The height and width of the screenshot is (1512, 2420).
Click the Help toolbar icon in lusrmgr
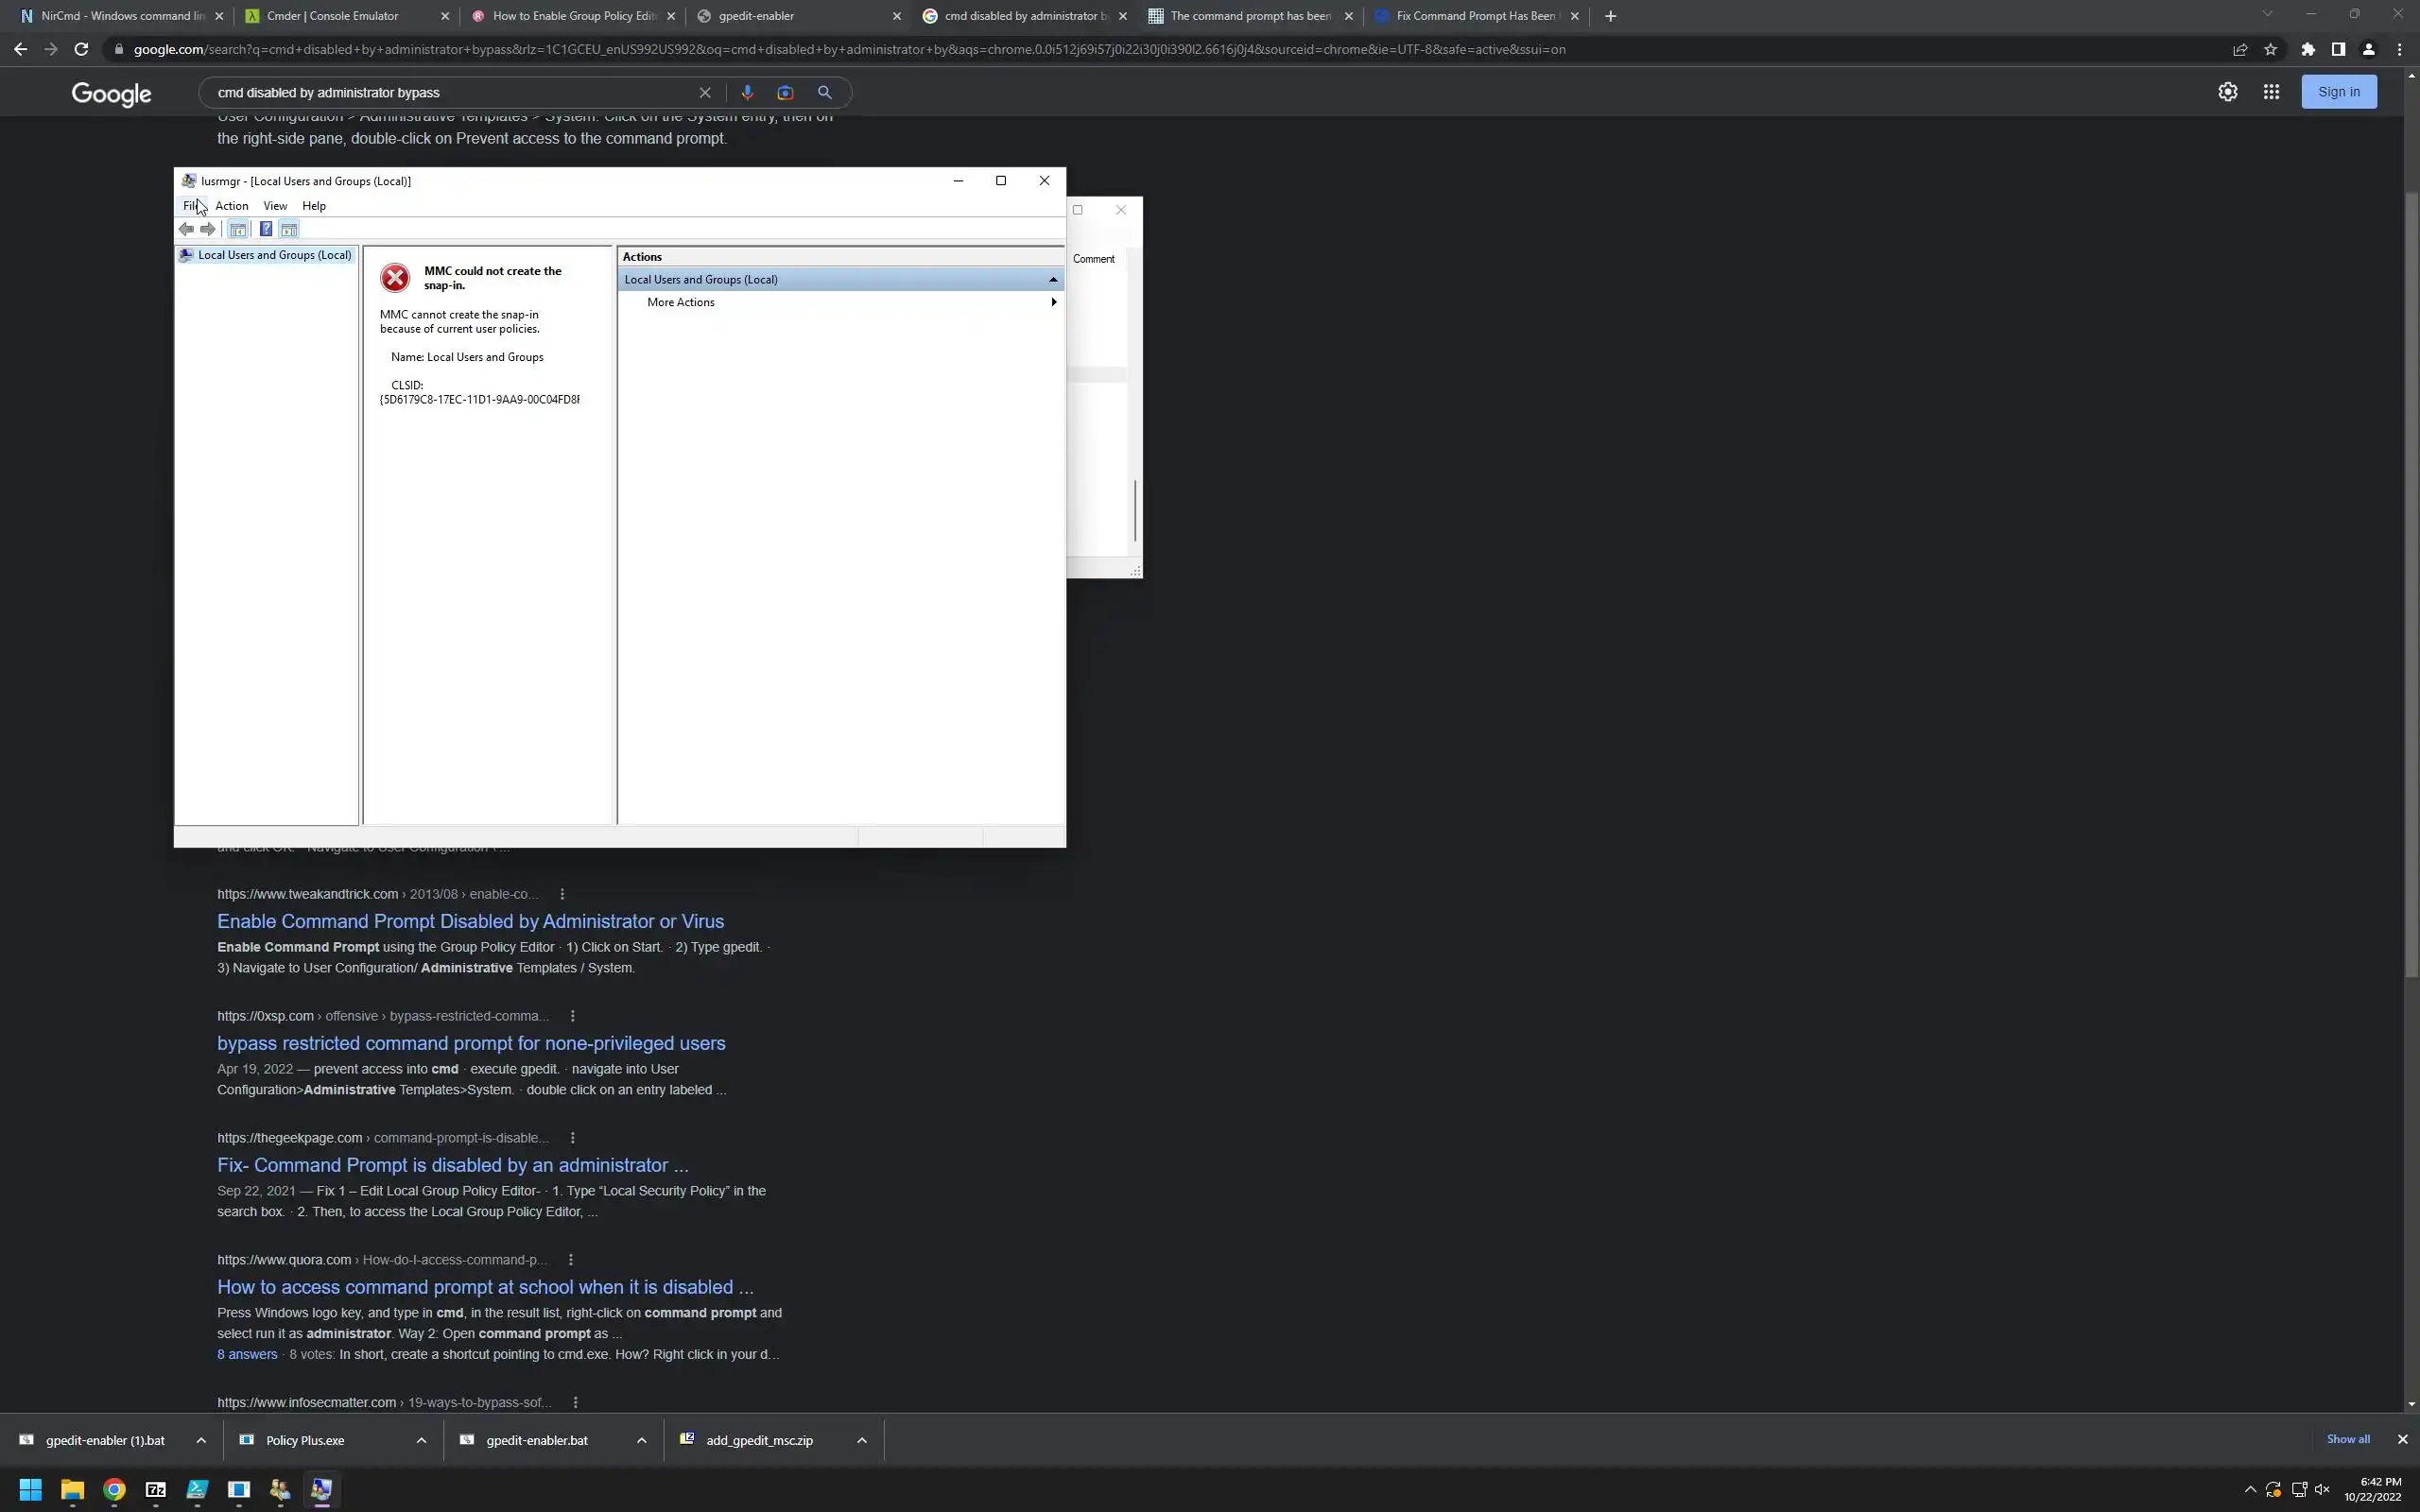click(266, 230)
